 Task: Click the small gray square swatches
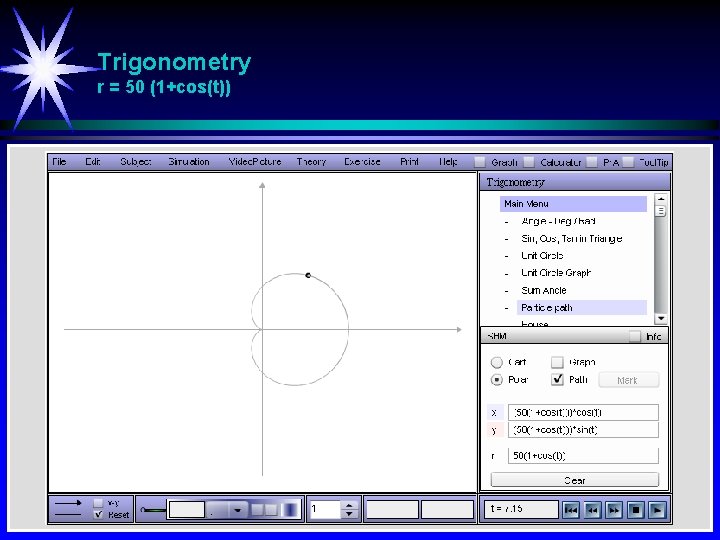[264, 510]
